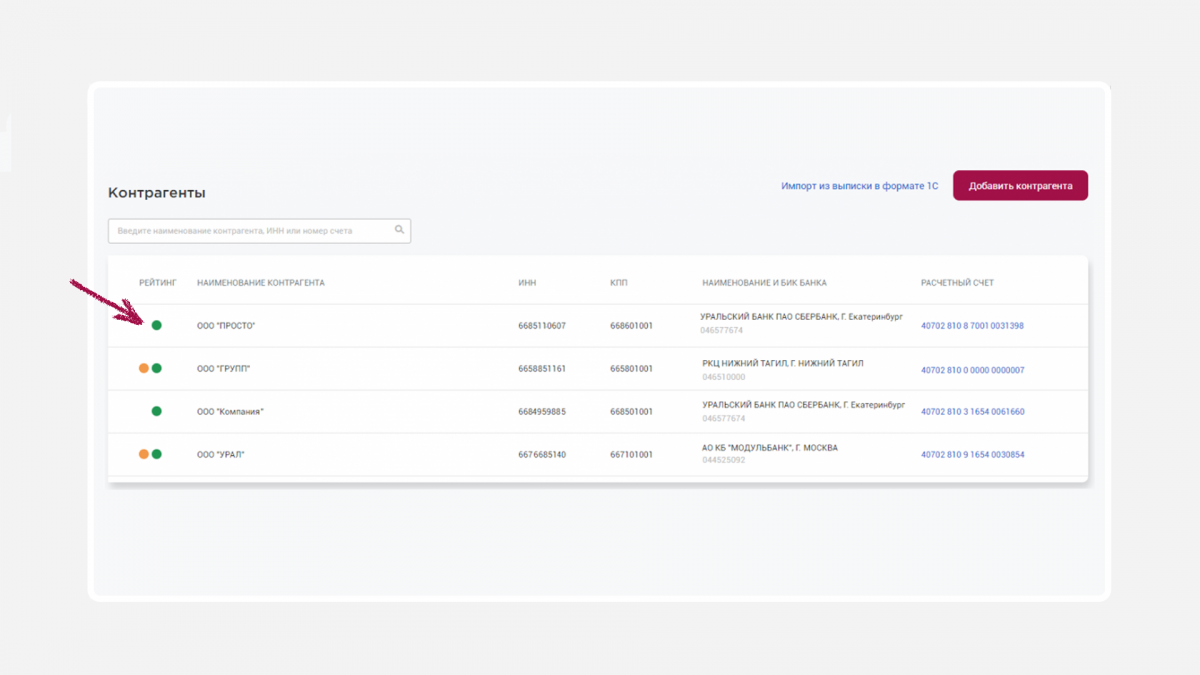Click the Сбербанк bank name in ООО "Компания" row
Image resolution: width=1200 pixels, height=675 pixels.
802,405
